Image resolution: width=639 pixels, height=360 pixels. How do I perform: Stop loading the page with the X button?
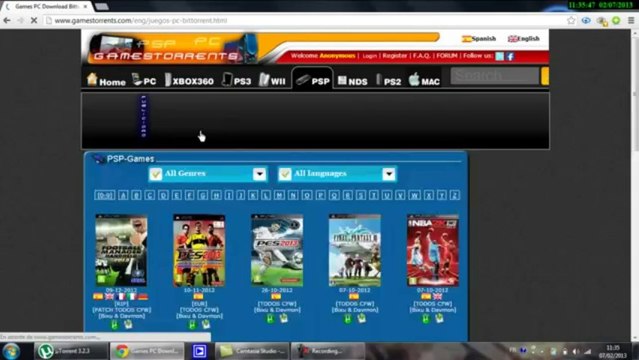coord(34,20)
